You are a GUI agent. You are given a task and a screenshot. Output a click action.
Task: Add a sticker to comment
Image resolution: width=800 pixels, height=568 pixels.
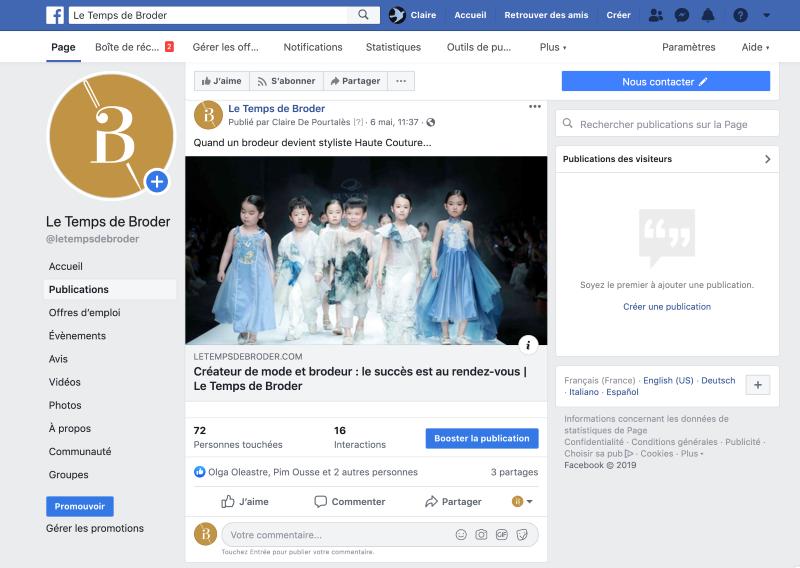tap(522, 535)
